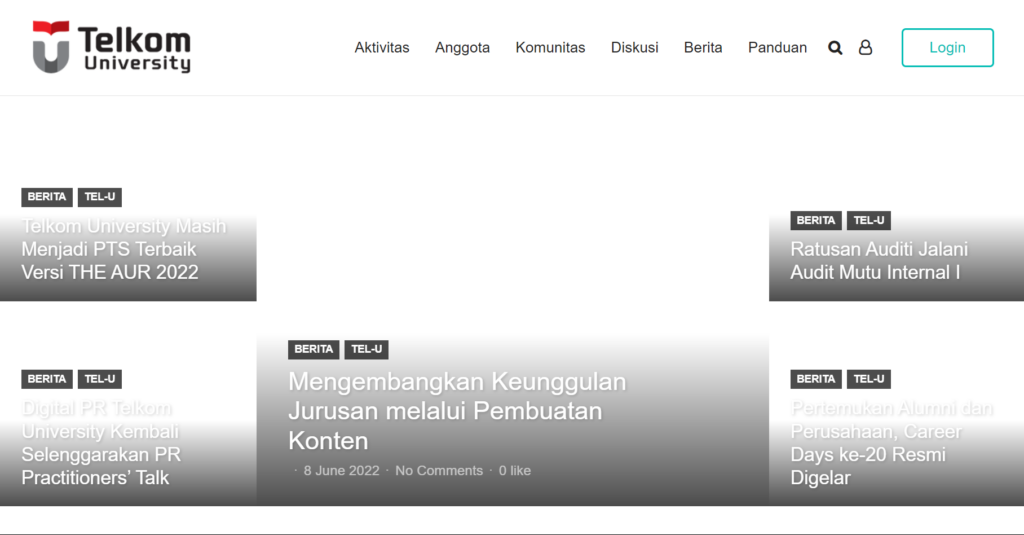Screen dimensions: 1024x535
Task: Read the Ratusan Auditi Jalani Audit Mutu article
Action: click(x=879, y=260)
